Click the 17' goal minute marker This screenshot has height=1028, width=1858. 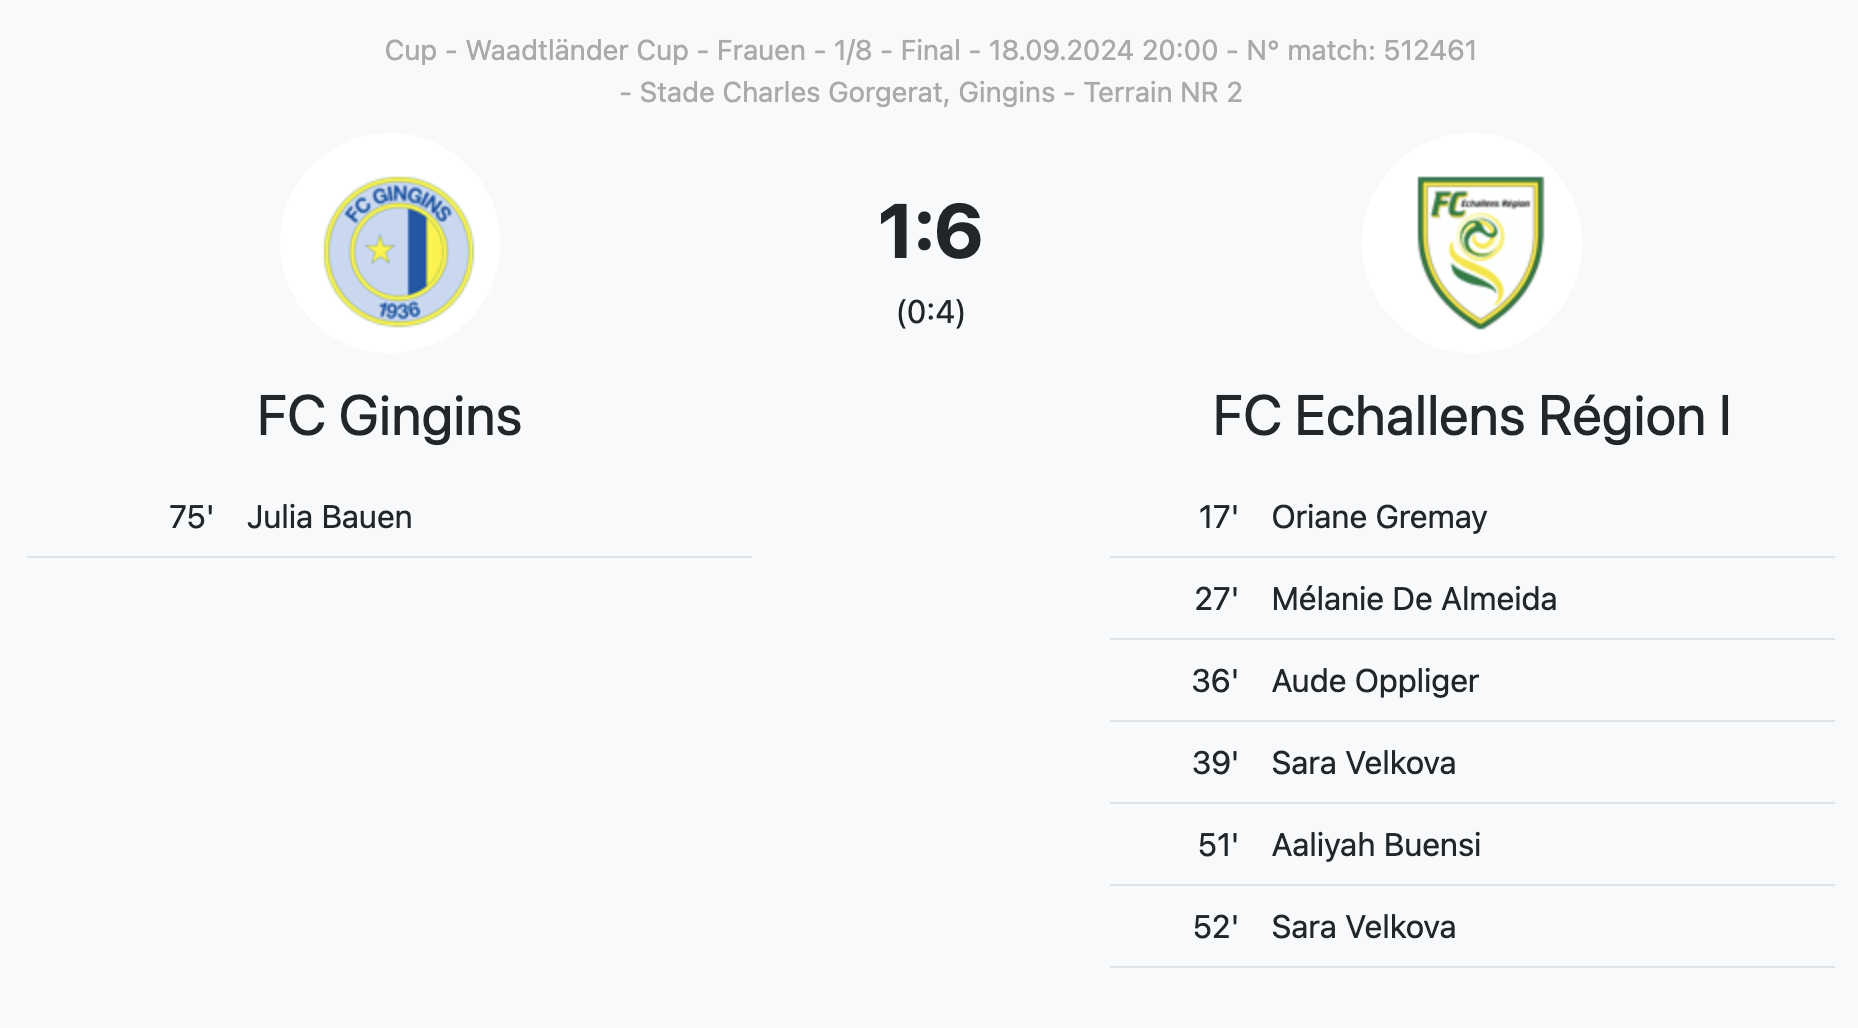(x=1218, y=517)
